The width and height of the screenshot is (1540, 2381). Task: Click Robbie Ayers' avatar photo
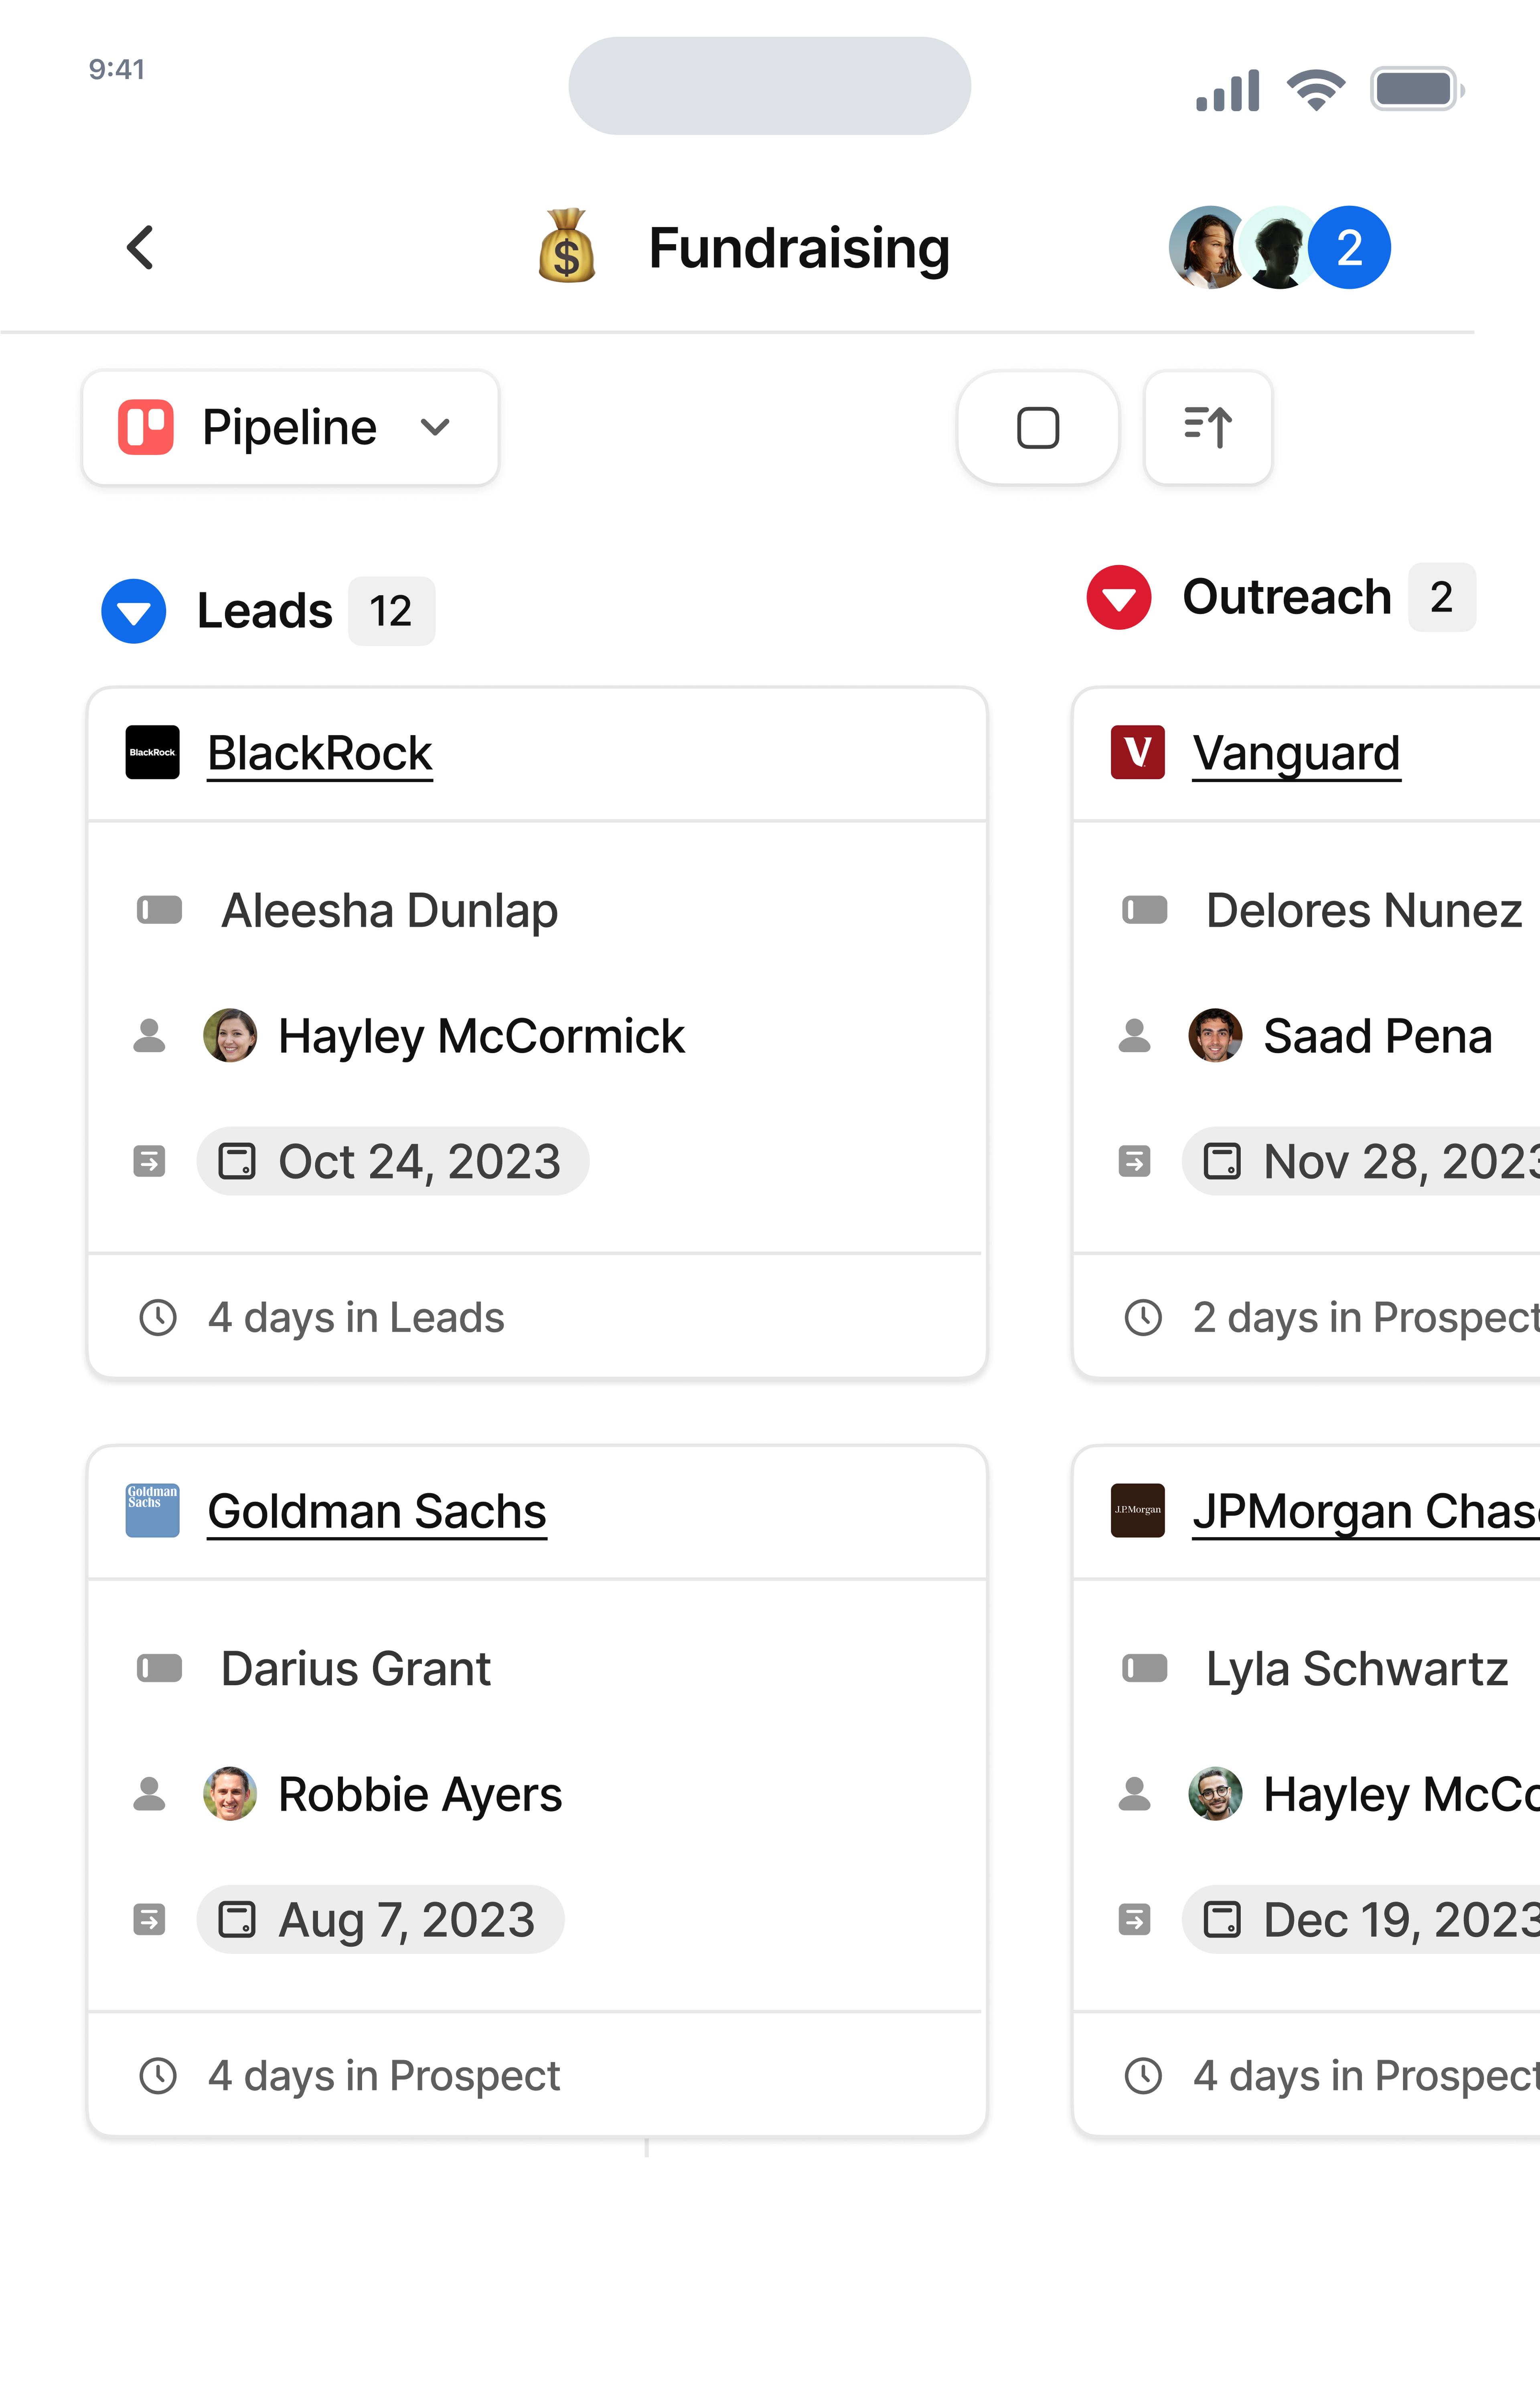coord(230,1793)
